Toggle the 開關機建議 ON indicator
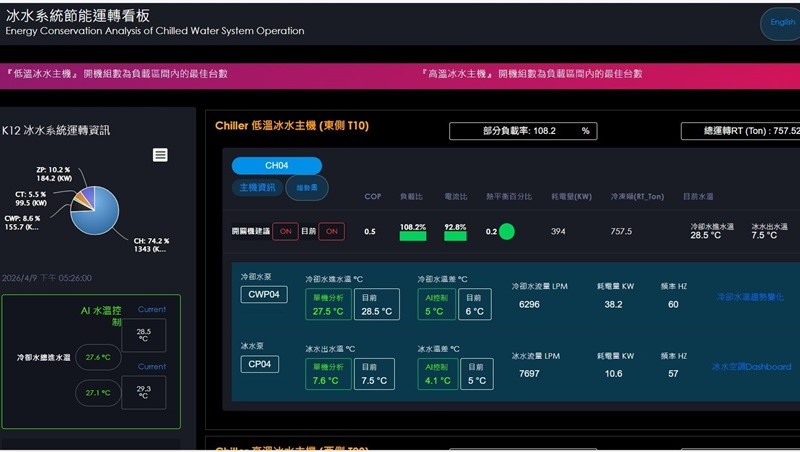 click(x=285, y=231)
